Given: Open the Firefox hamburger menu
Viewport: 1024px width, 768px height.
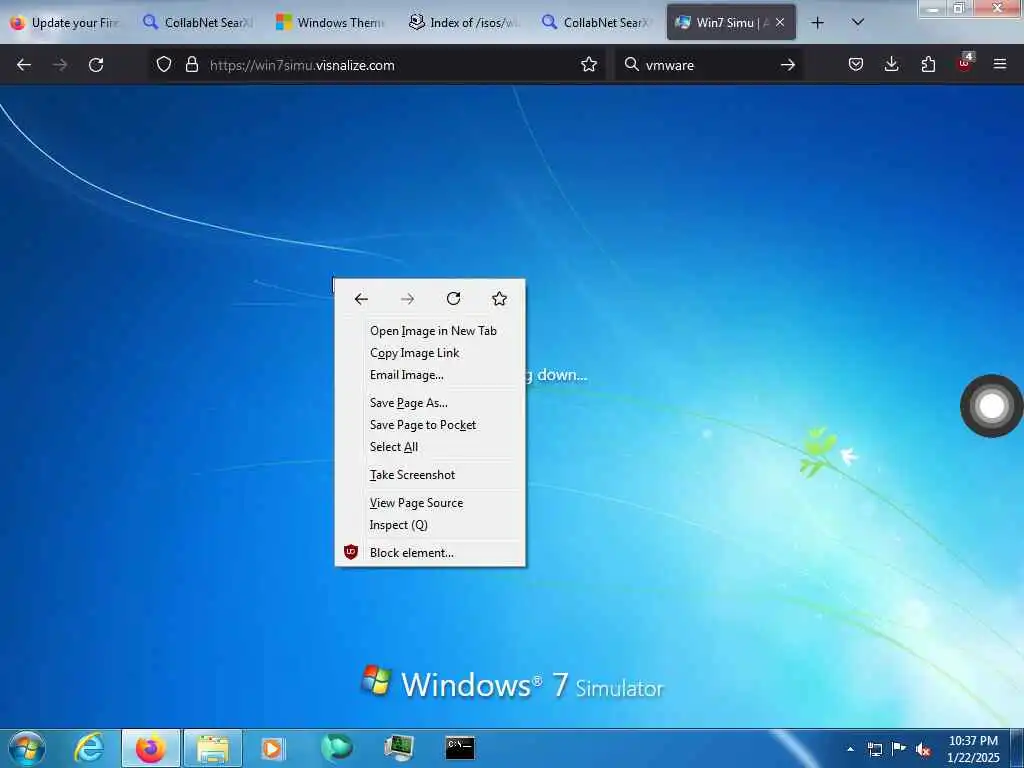Looking at the screenshot, I should [x=999, y=64].
